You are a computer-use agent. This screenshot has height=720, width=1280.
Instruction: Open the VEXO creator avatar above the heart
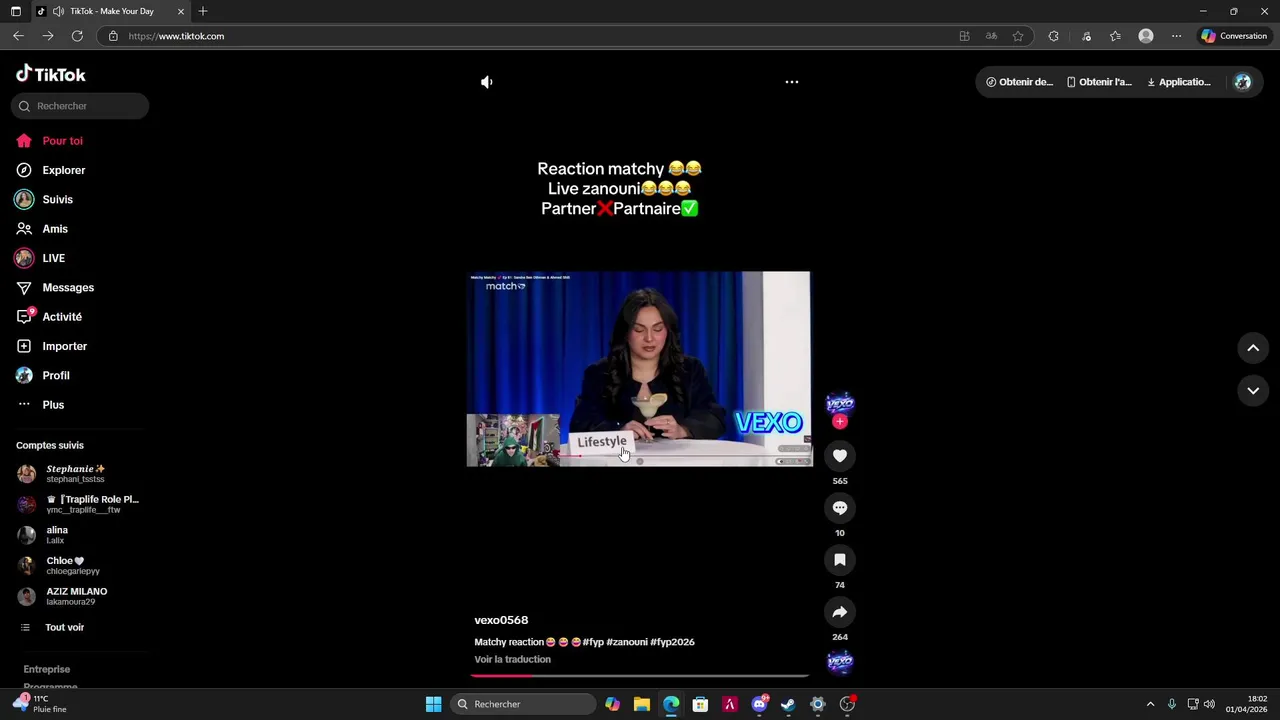tap(840, 403)
